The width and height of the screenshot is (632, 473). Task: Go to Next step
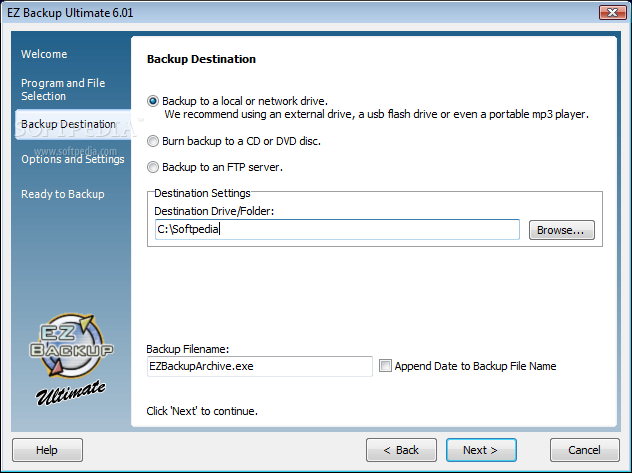click(481, 450)
